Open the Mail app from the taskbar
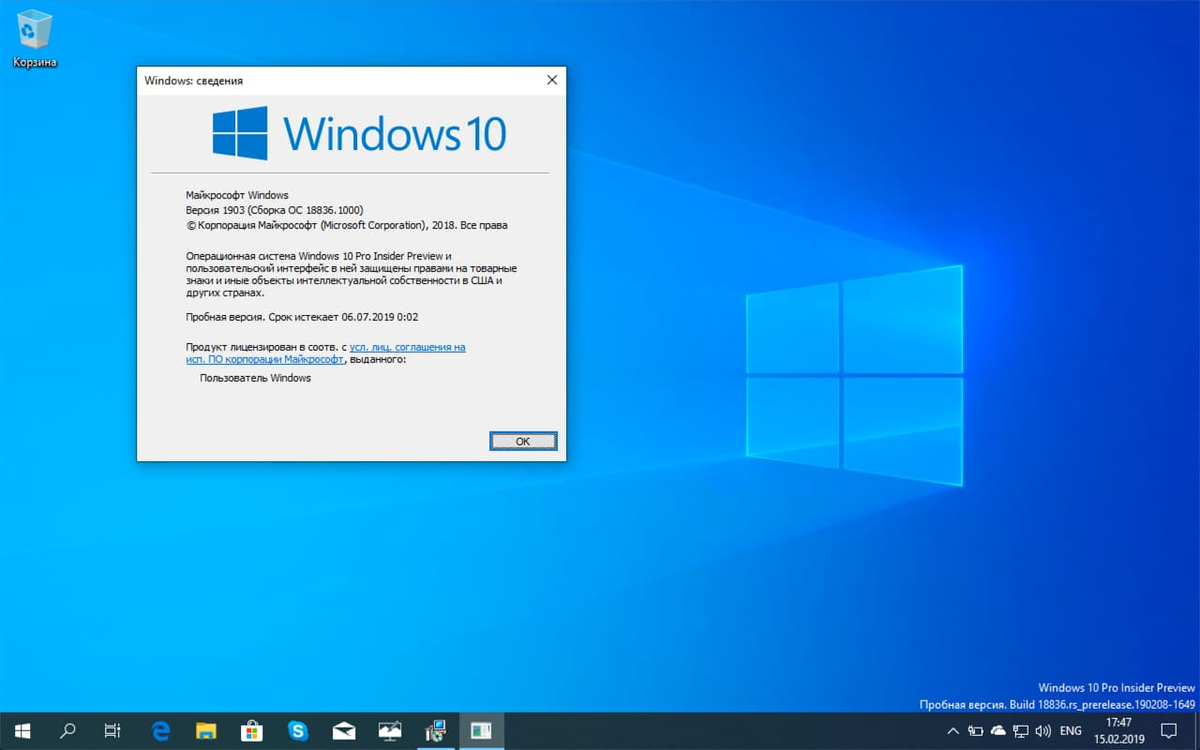 343,730
